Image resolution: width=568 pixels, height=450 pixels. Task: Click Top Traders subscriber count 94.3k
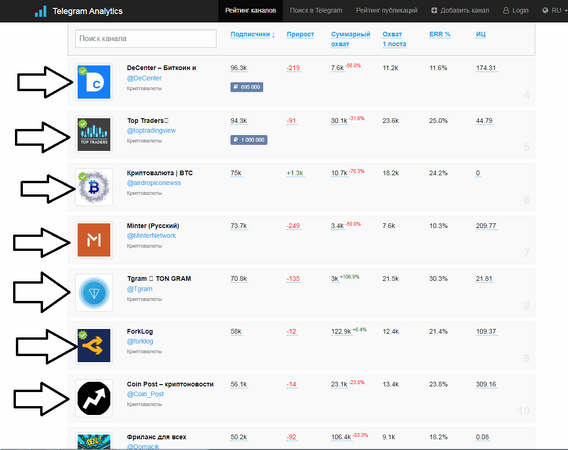click(239, 121)
